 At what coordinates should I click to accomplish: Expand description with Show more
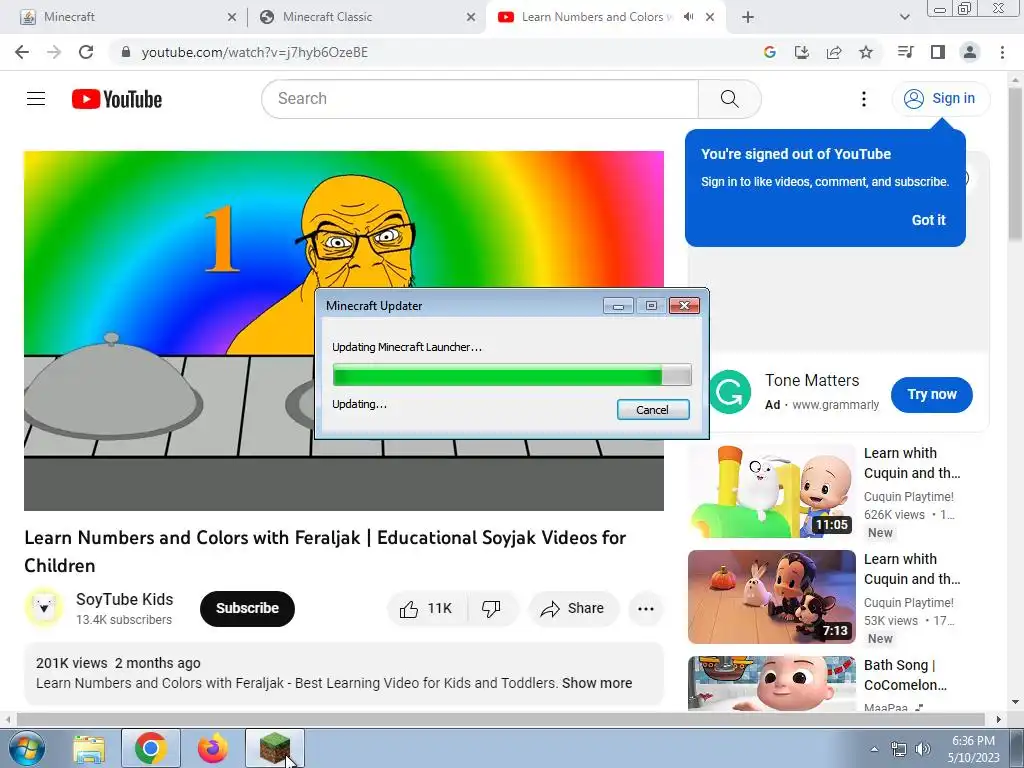(597, 683)
